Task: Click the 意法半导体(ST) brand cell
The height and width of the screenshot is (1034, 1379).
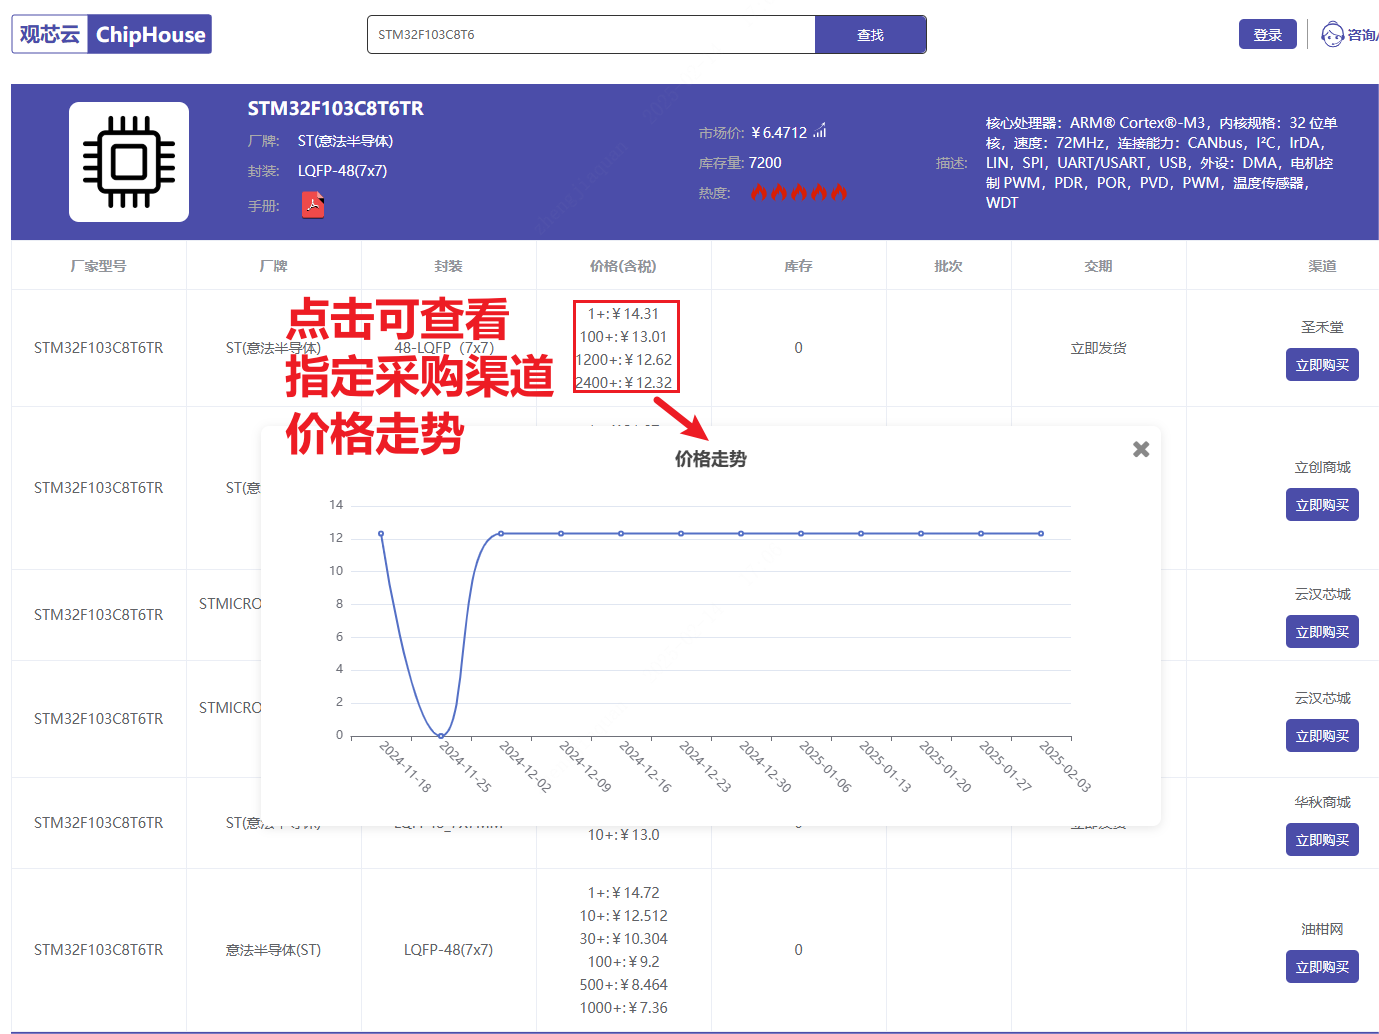Action: point(273,950)
